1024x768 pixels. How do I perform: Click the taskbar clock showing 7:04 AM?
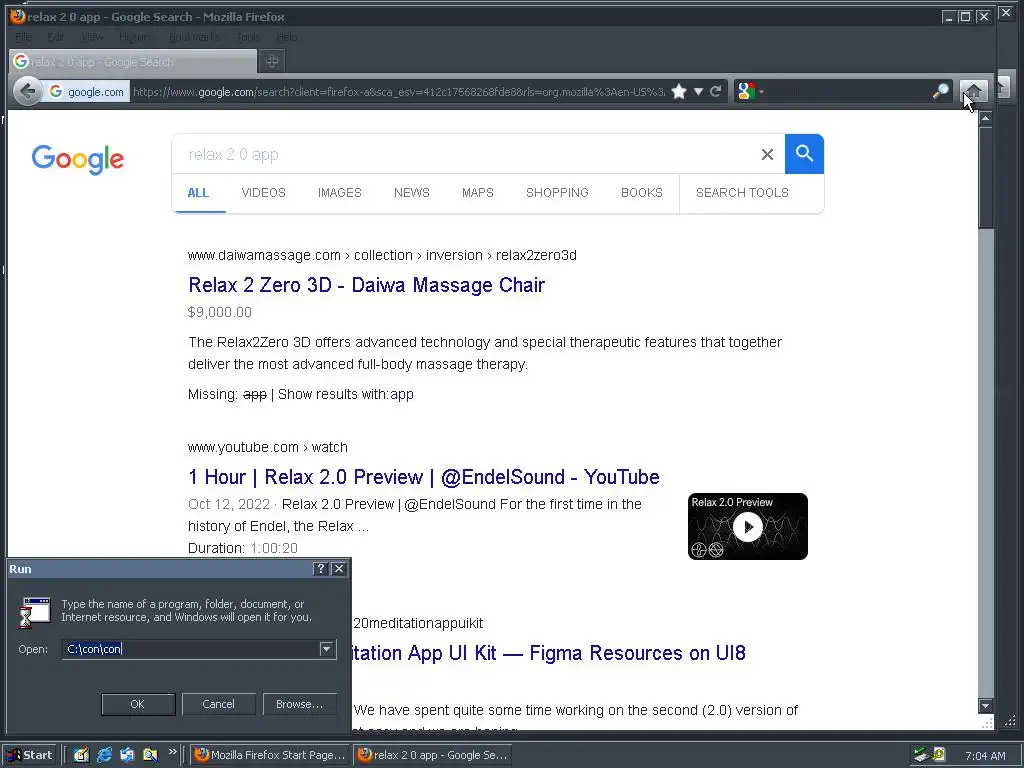point(985,756)
